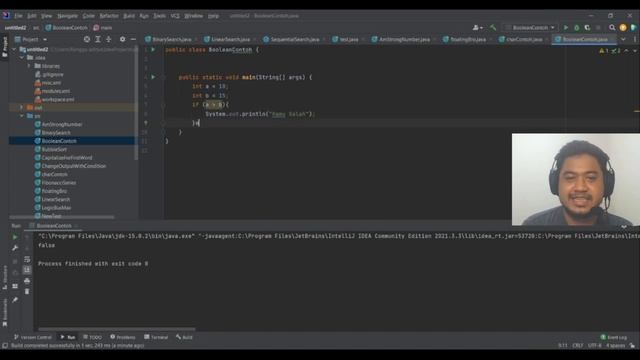Open BooleanContoh run configuration dropdown

click(x=530, y=28)
